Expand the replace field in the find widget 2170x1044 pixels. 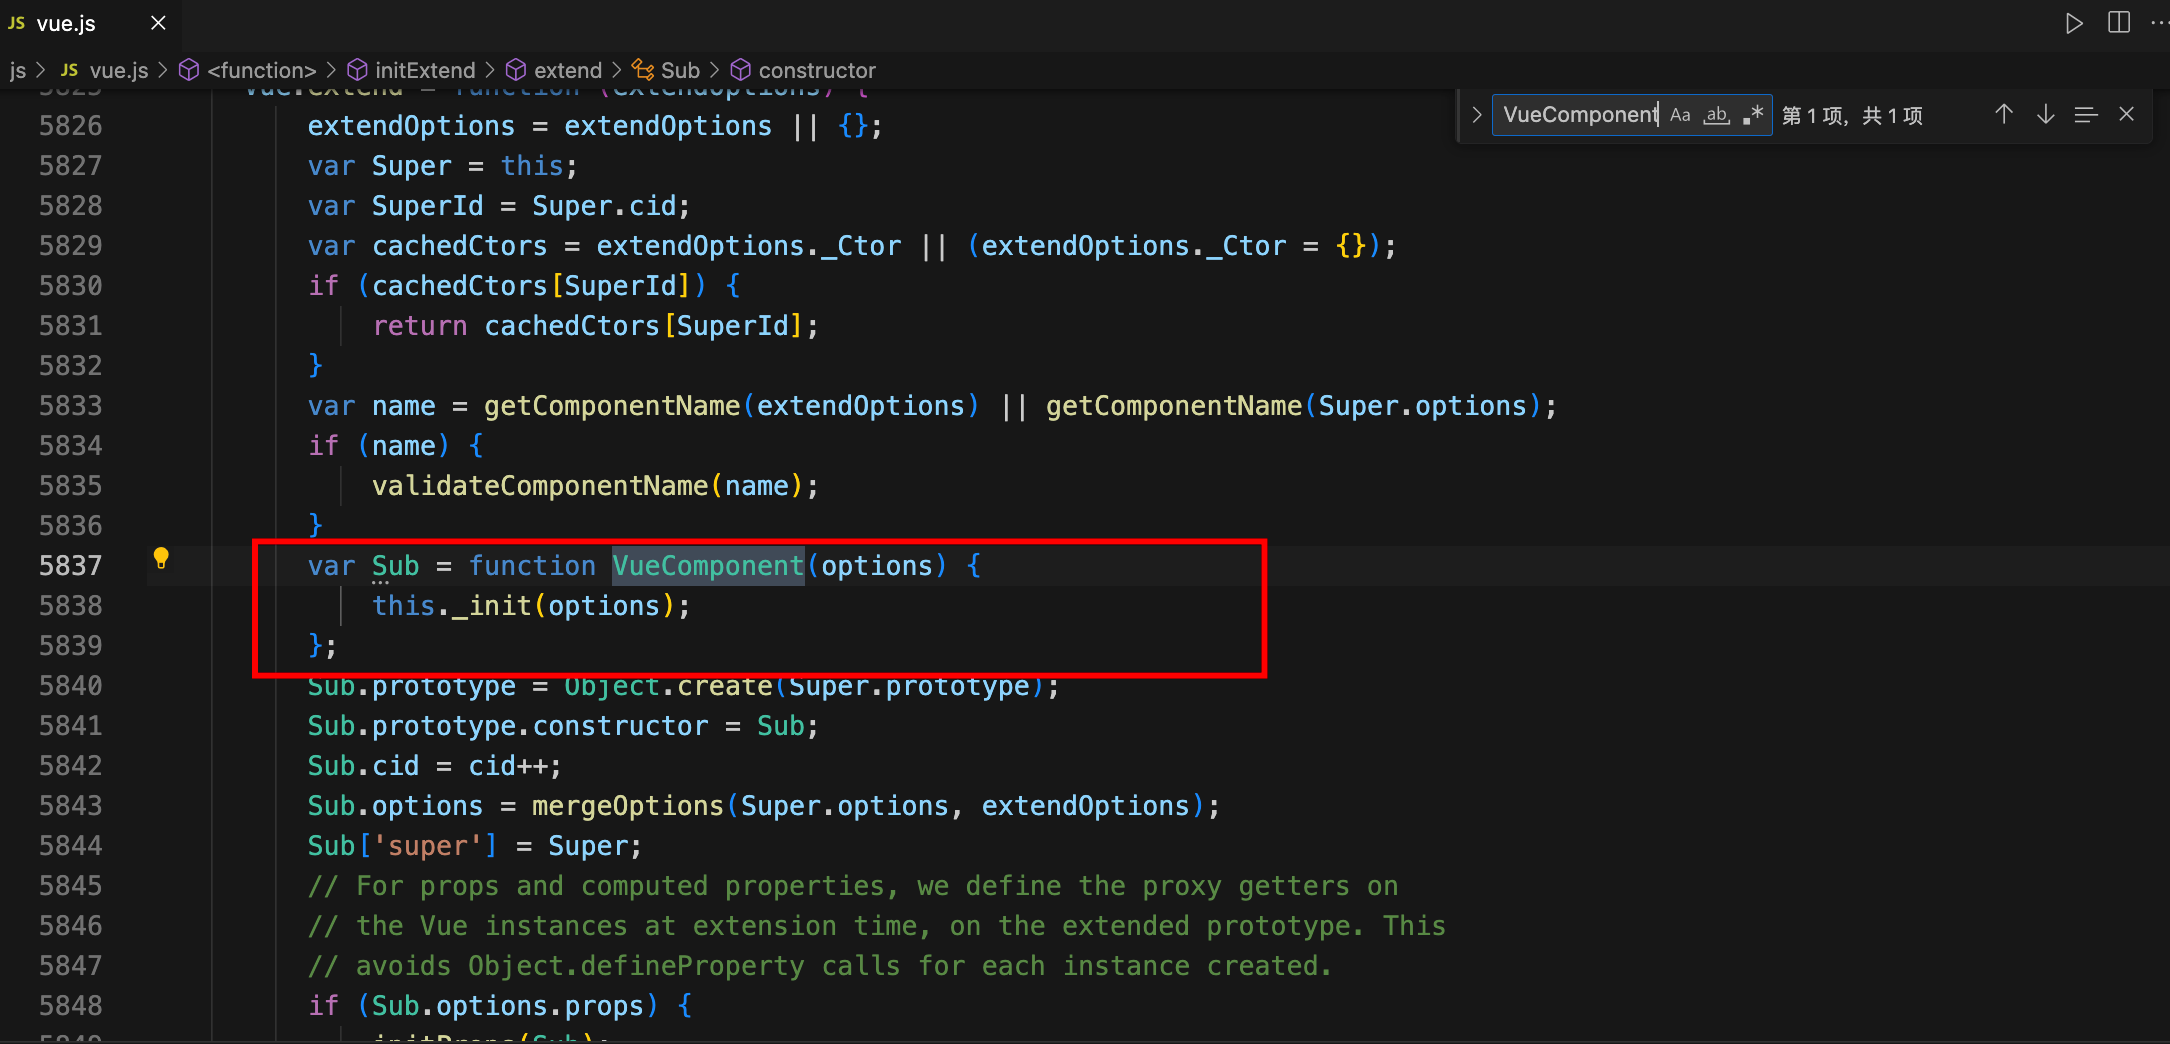click(x=1476, y=115)
